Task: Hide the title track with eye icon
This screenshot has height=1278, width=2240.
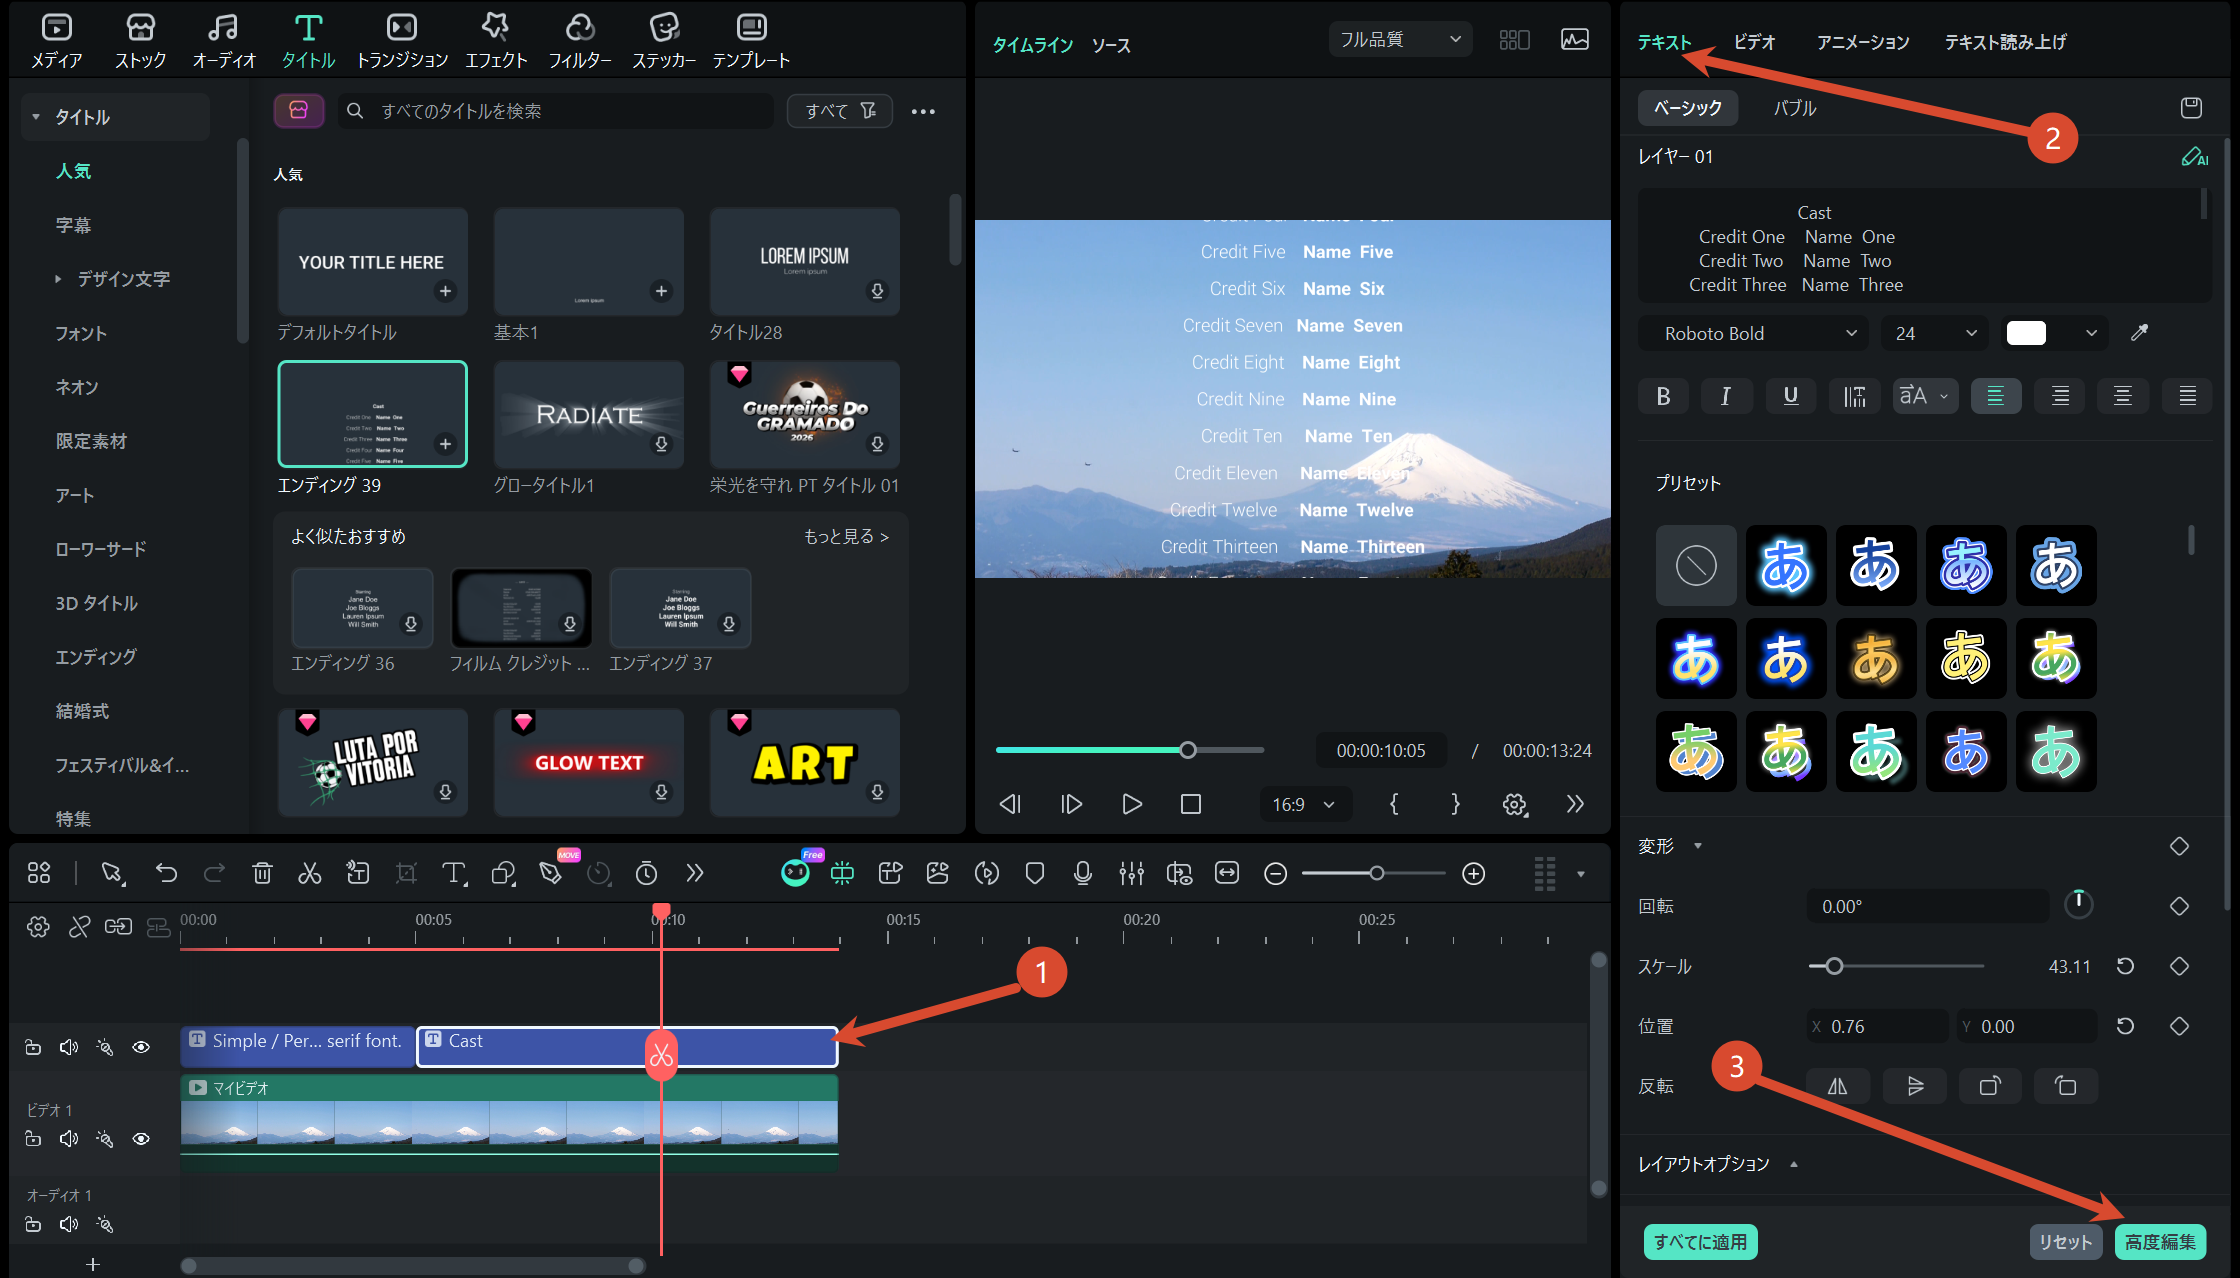Action: tap(141, 1047)
